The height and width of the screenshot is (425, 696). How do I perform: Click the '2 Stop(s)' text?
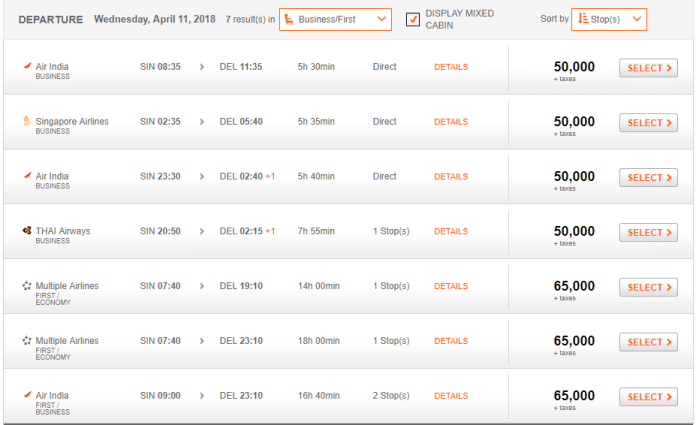coord(391,396)
